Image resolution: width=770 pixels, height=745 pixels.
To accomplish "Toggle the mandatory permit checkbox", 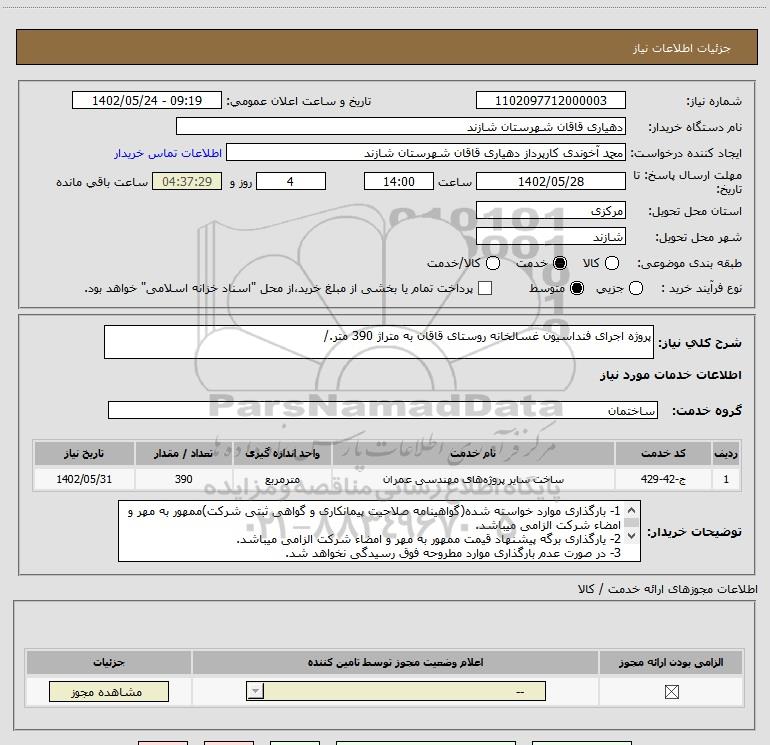I will [671, 692].
